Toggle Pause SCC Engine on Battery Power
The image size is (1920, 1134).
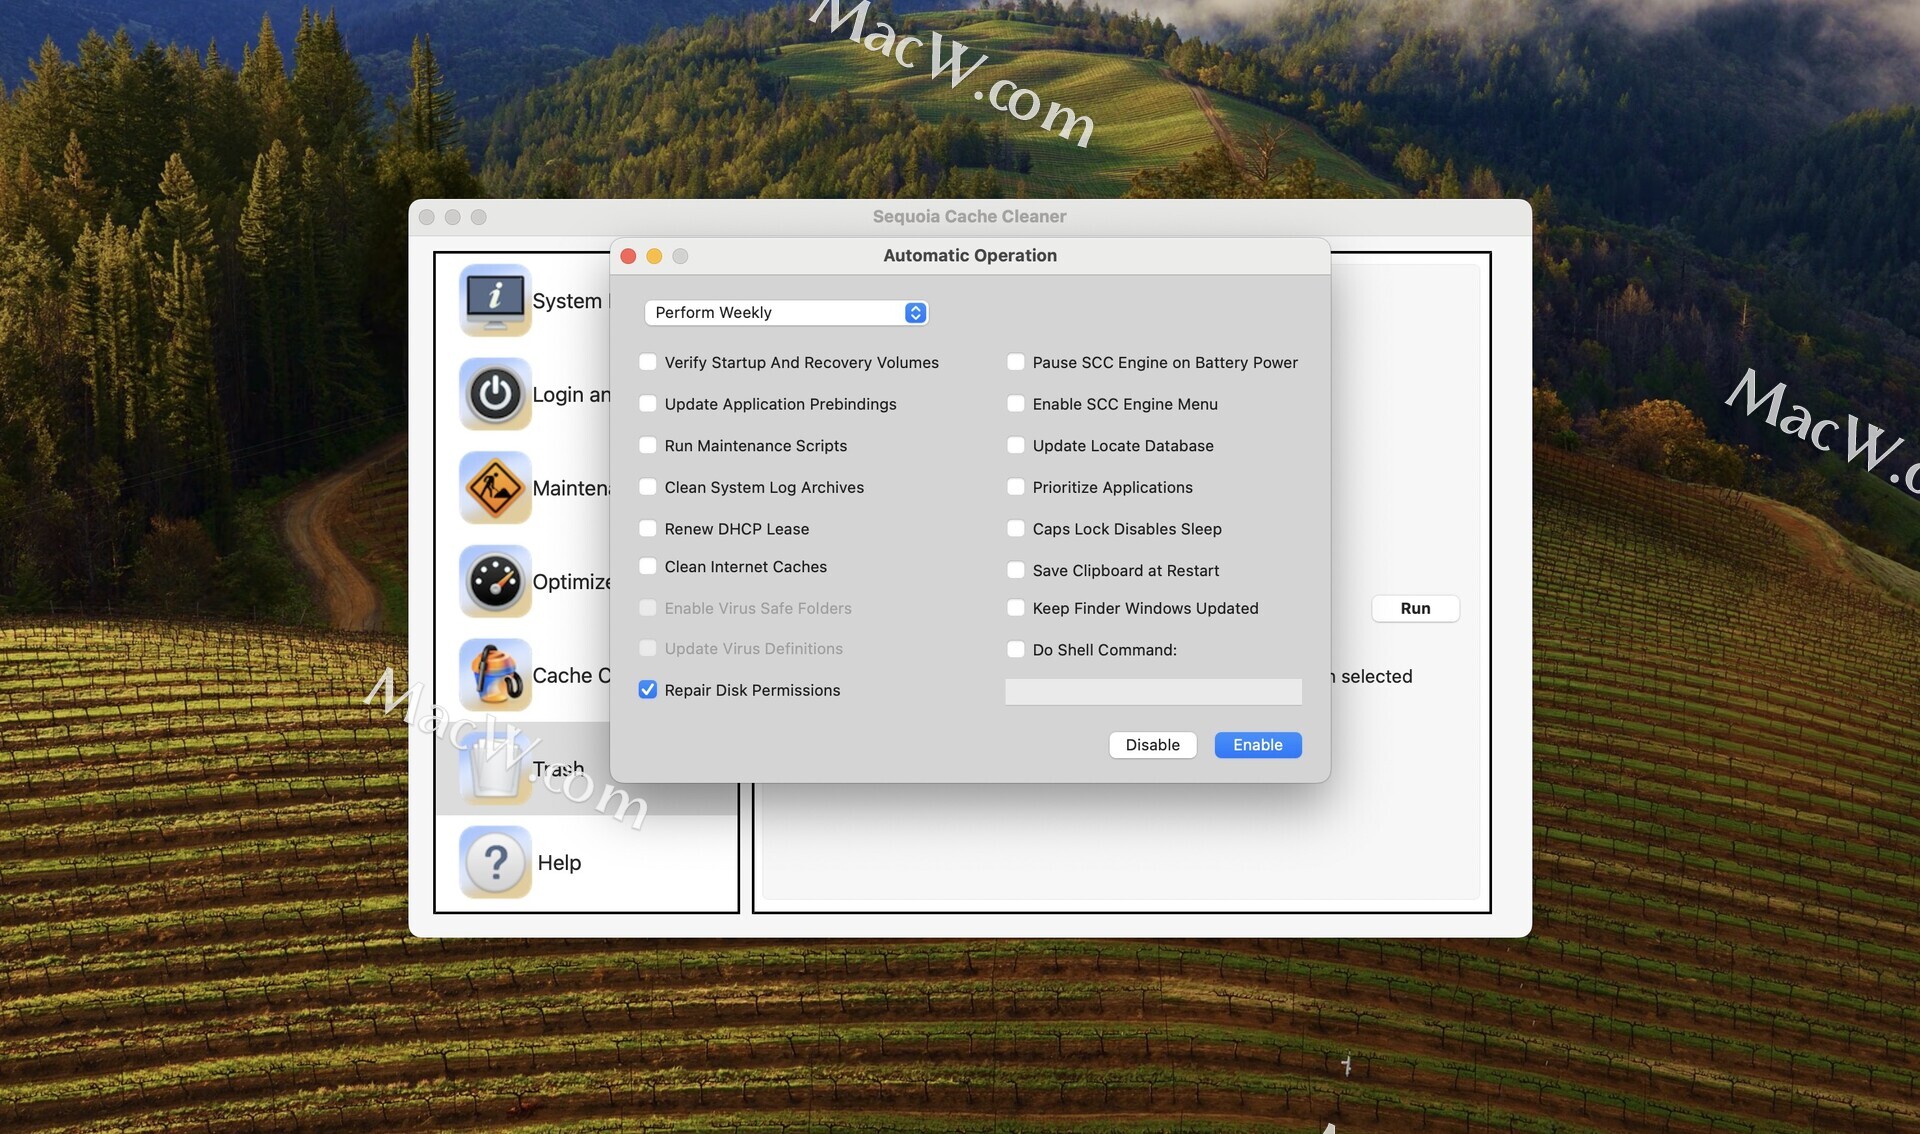[x=1016, y=362]
